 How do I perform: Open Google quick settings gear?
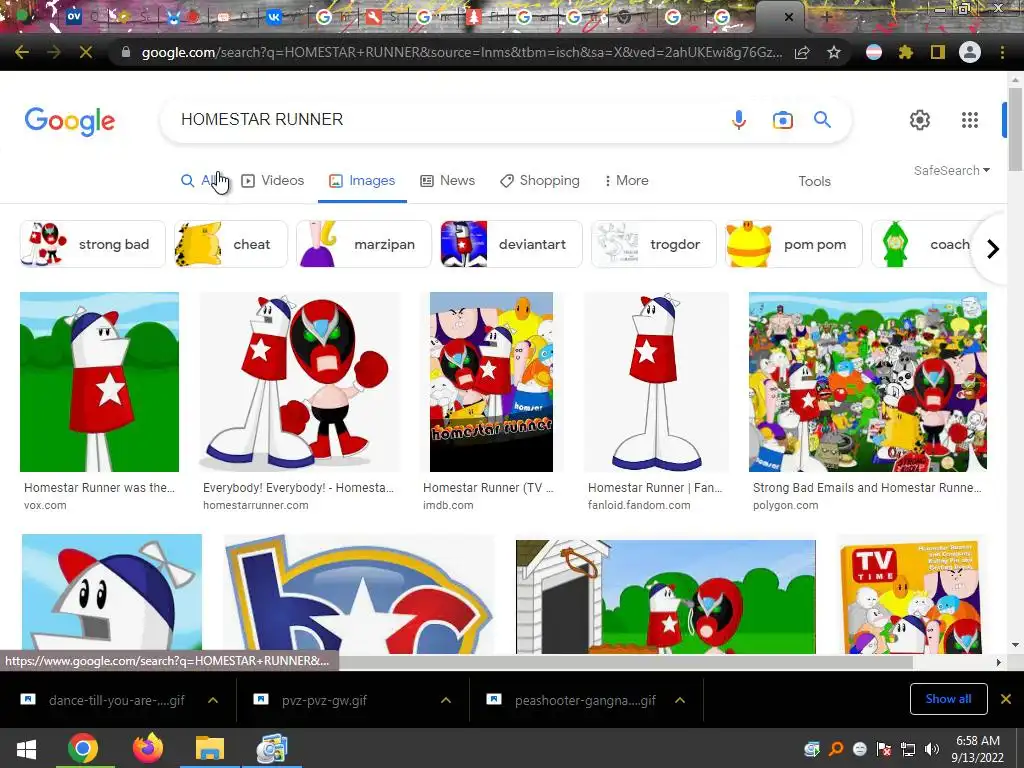(x=920, y=120)
